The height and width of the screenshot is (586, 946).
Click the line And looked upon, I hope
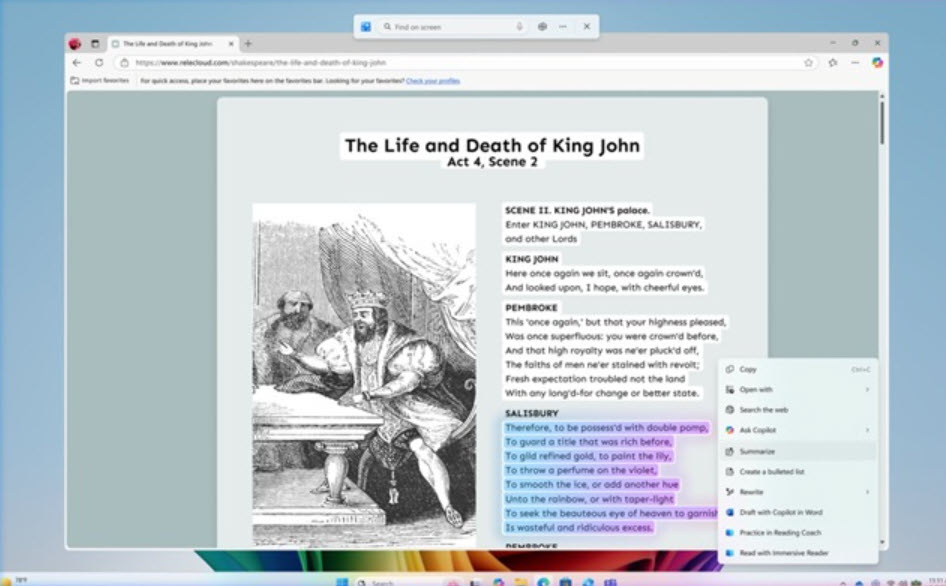(605, 288)
